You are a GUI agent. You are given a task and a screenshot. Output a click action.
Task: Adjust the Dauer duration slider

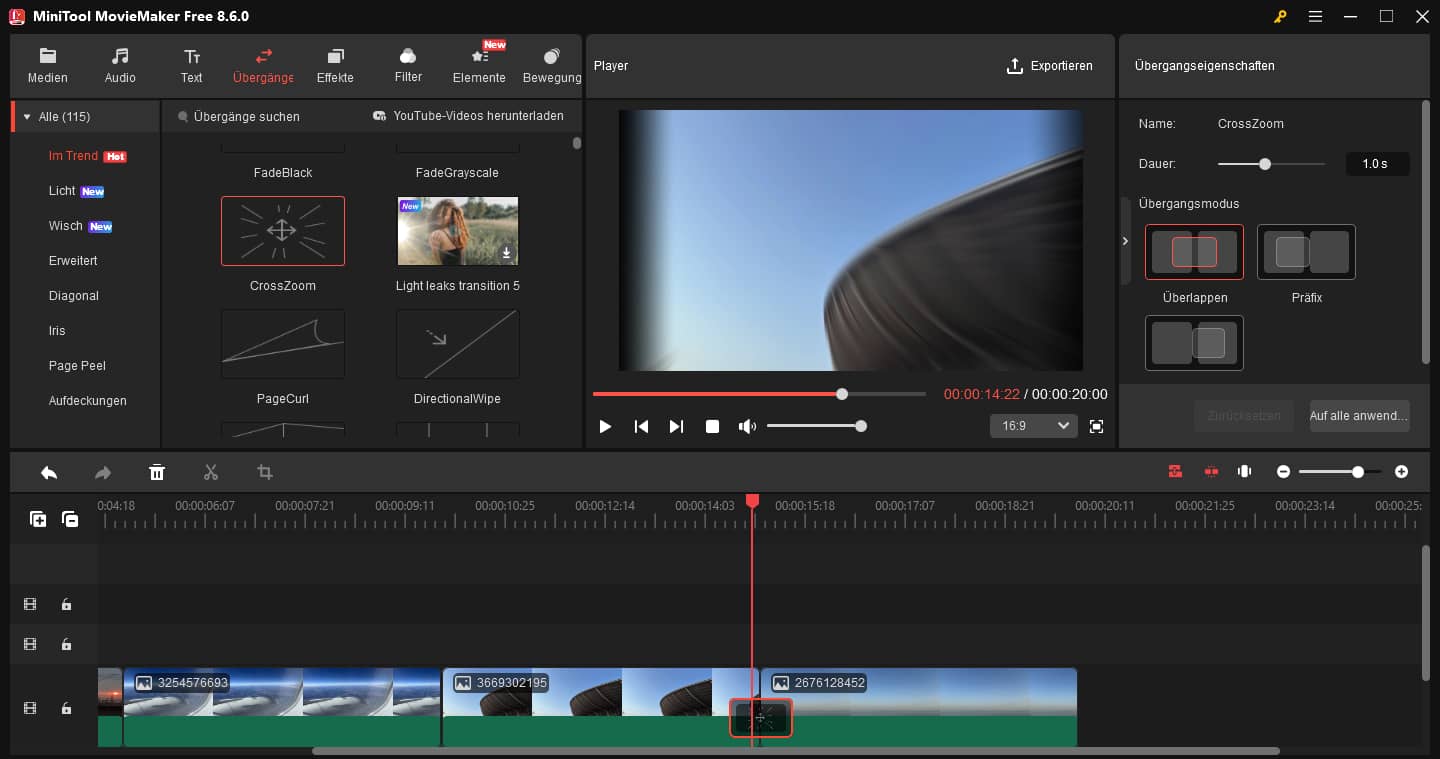[1265, 164]
